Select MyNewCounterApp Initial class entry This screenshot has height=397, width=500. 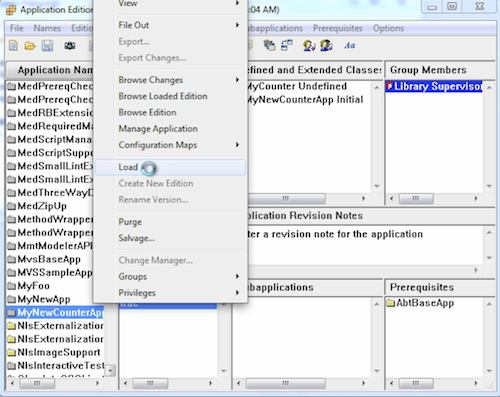pyautogui.click(x=305, y=99)
